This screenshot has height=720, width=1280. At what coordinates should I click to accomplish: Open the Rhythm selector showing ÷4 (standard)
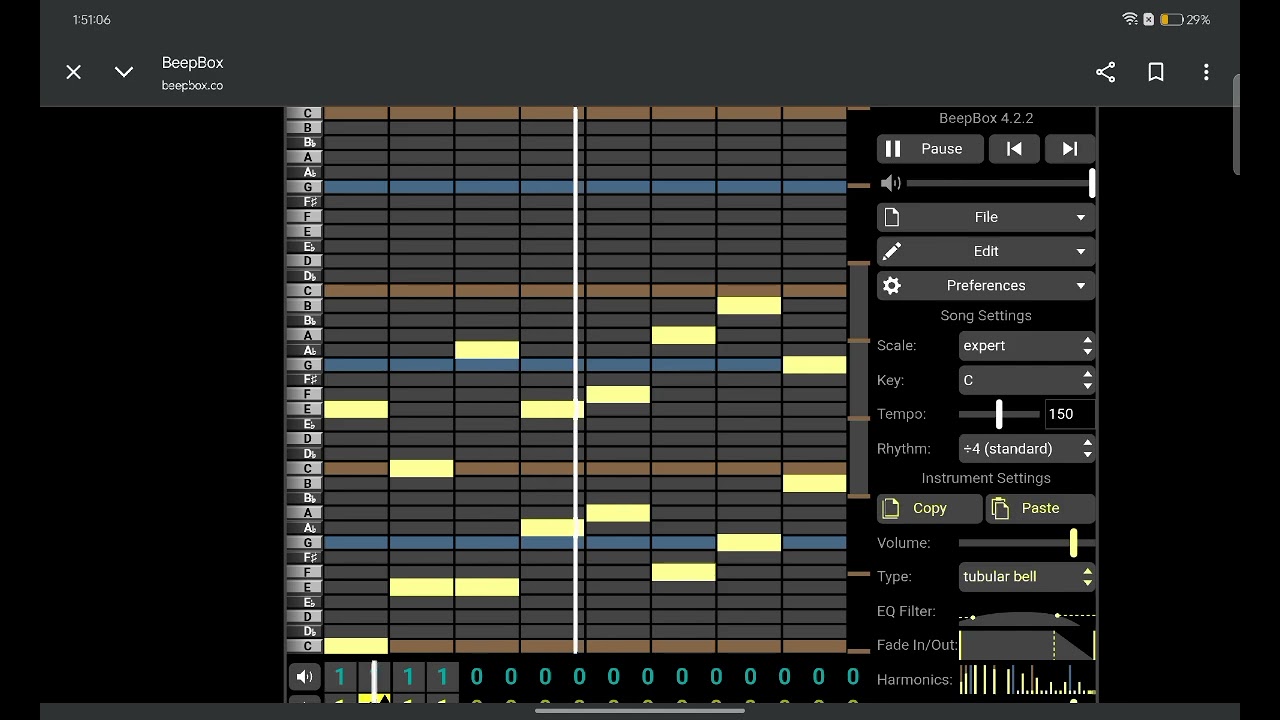pos(1026,449)
